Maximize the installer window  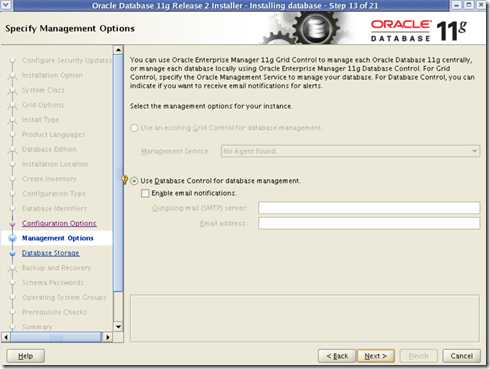[x=469, y=5]
